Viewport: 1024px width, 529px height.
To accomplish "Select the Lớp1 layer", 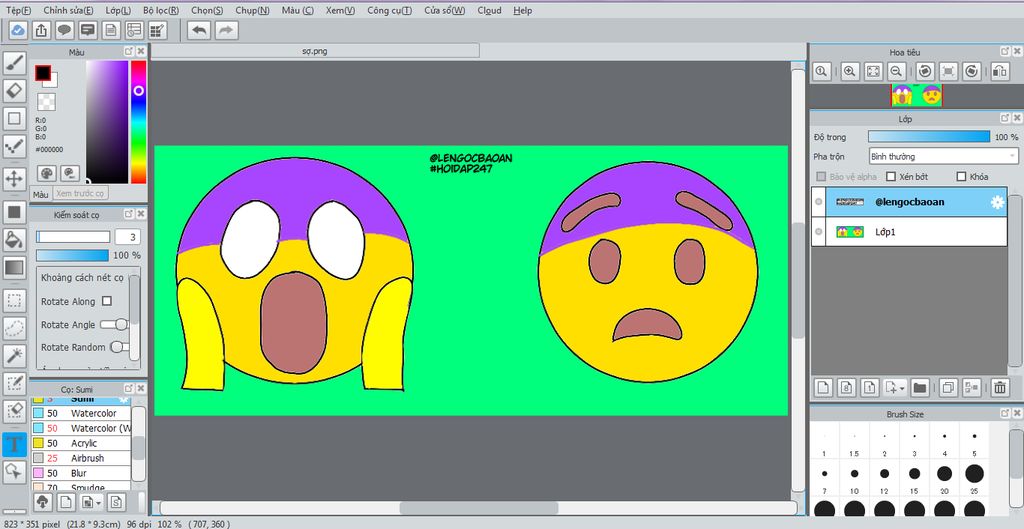I will coord(909,232).
